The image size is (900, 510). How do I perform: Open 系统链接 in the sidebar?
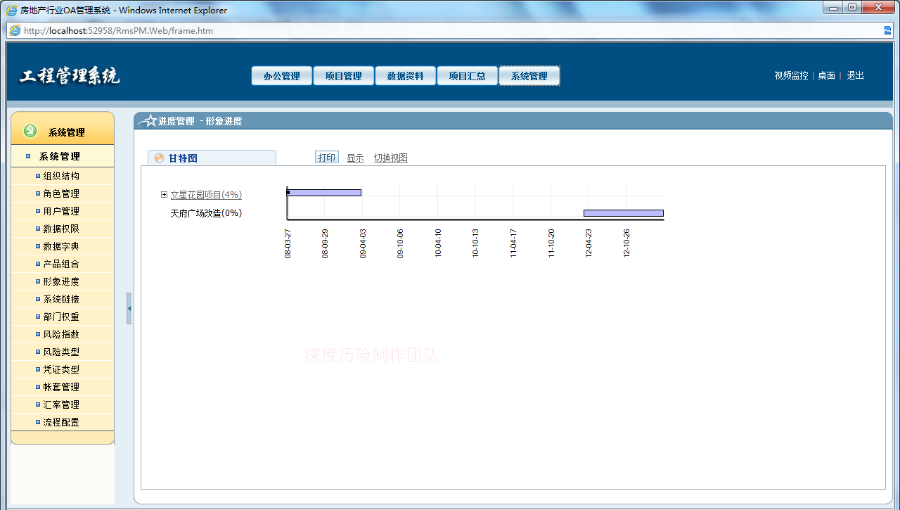[61, 299]
